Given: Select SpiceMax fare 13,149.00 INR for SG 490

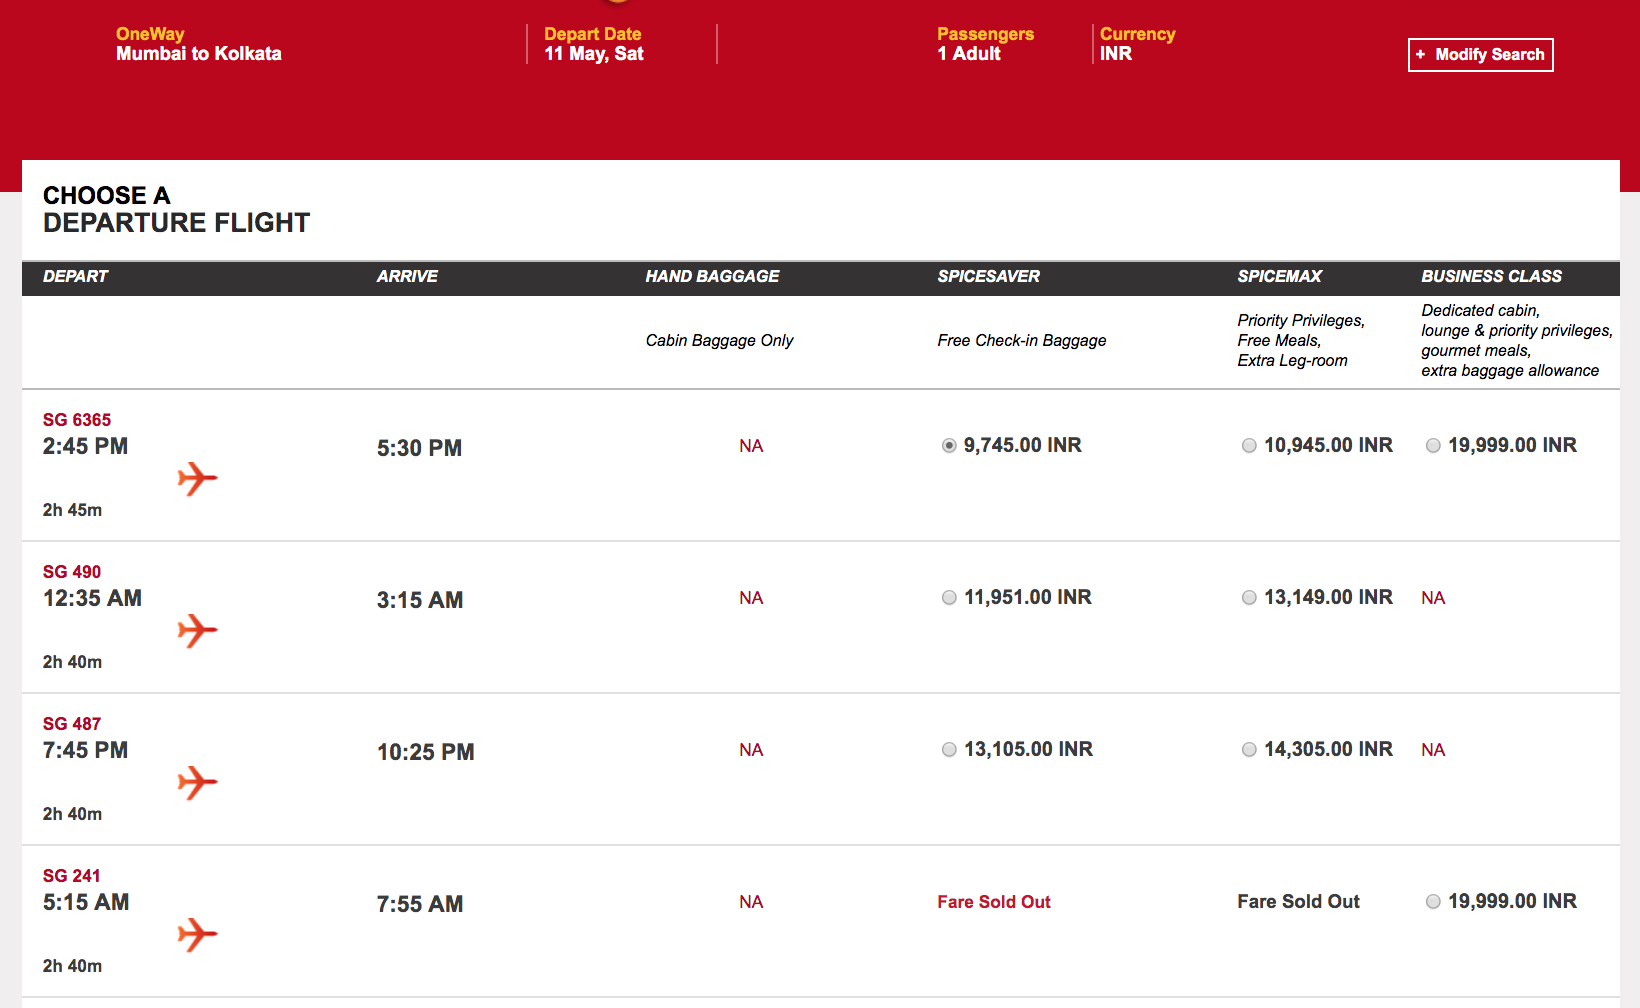Looking at the screenshot, I should click(x=1249, y=598).
